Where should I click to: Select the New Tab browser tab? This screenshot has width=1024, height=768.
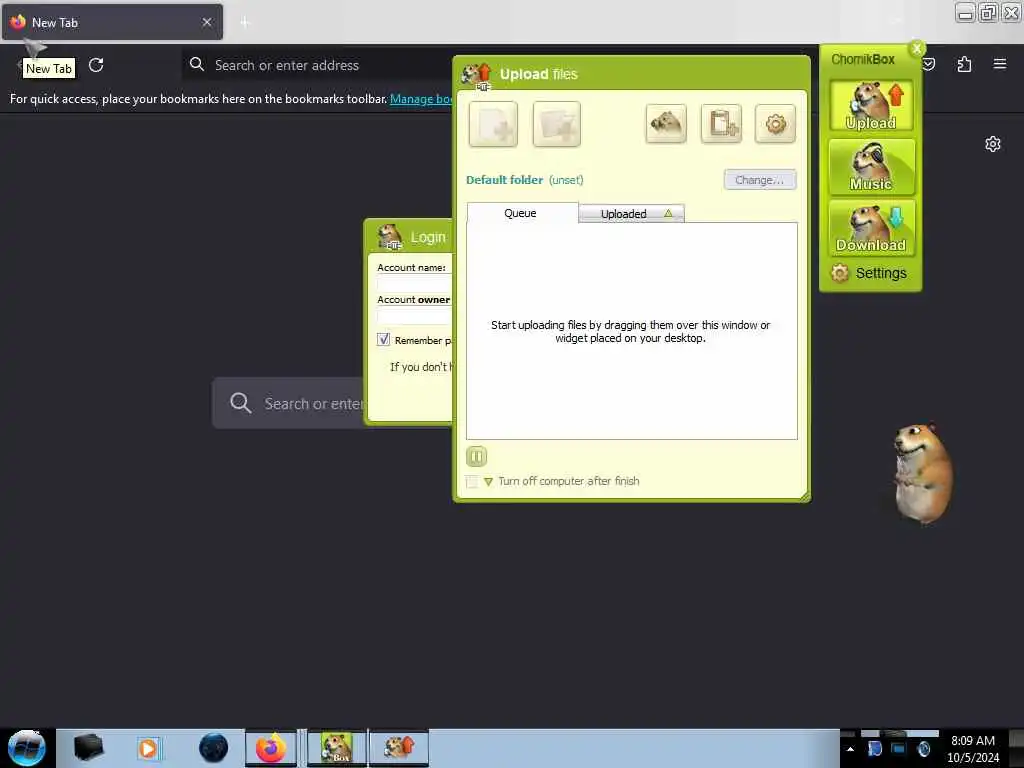112,22
